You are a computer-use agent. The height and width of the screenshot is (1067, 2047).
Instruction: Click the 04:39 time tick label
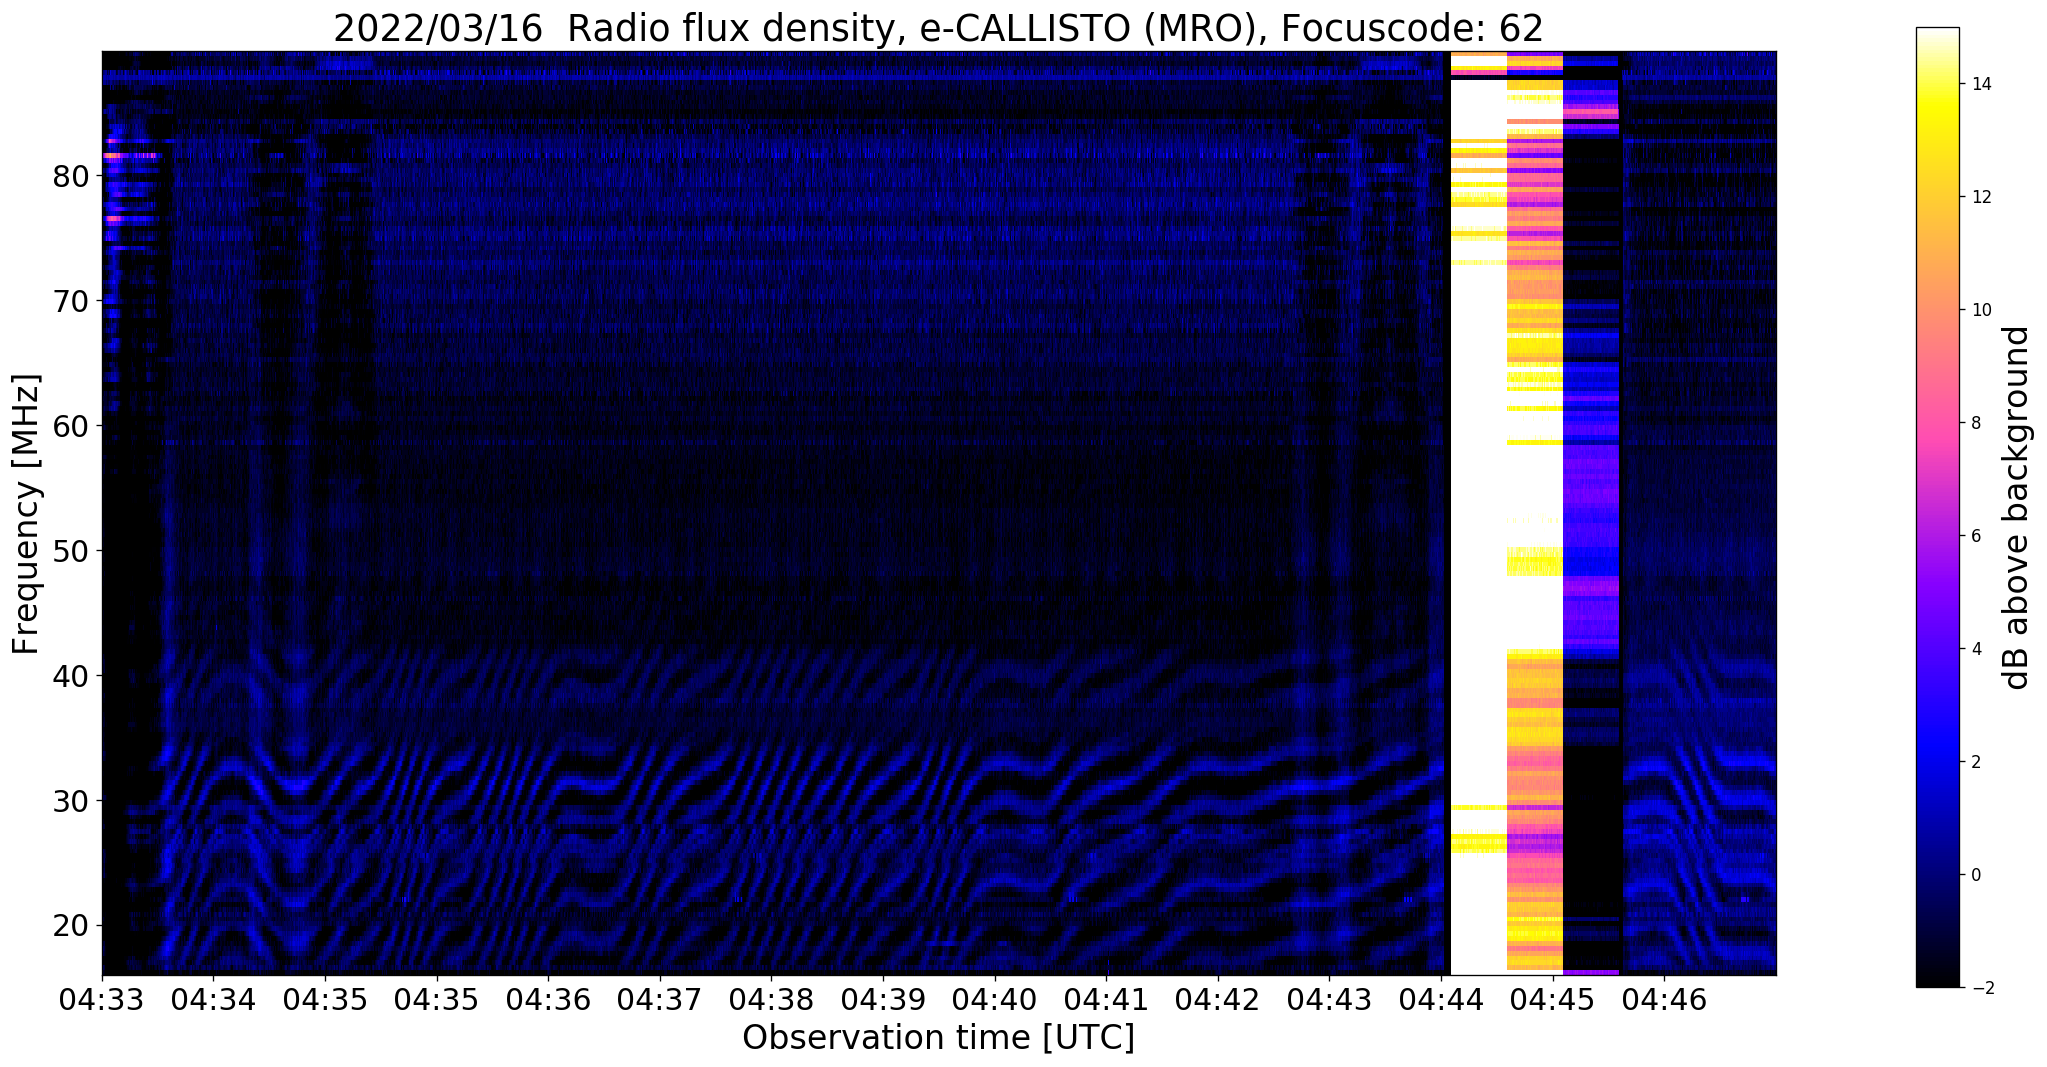(x=883, y=999)
